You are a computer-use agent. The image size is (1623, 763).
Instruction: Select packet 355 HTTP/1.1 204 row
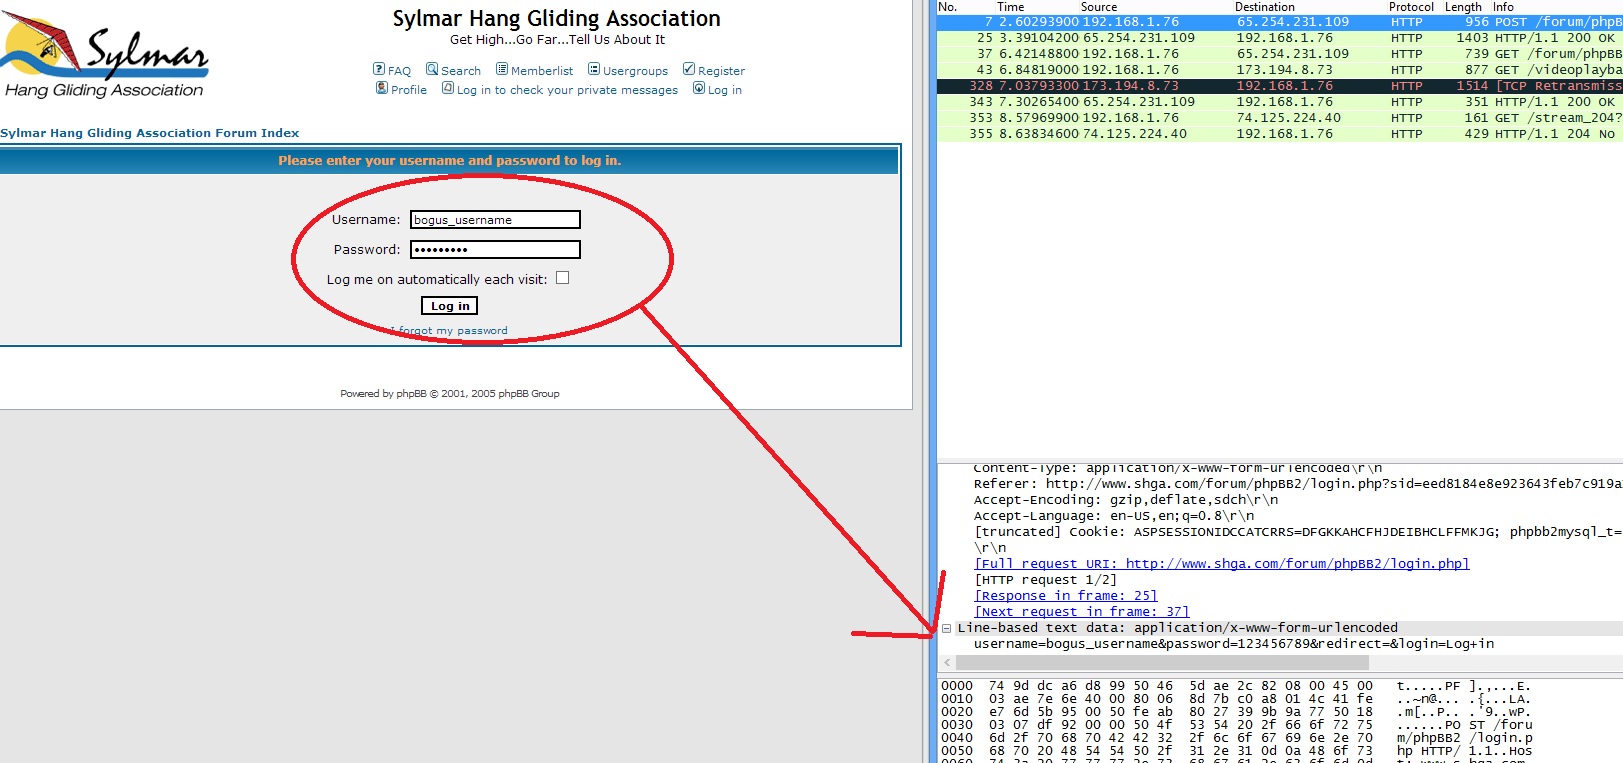pos(1280,134)
